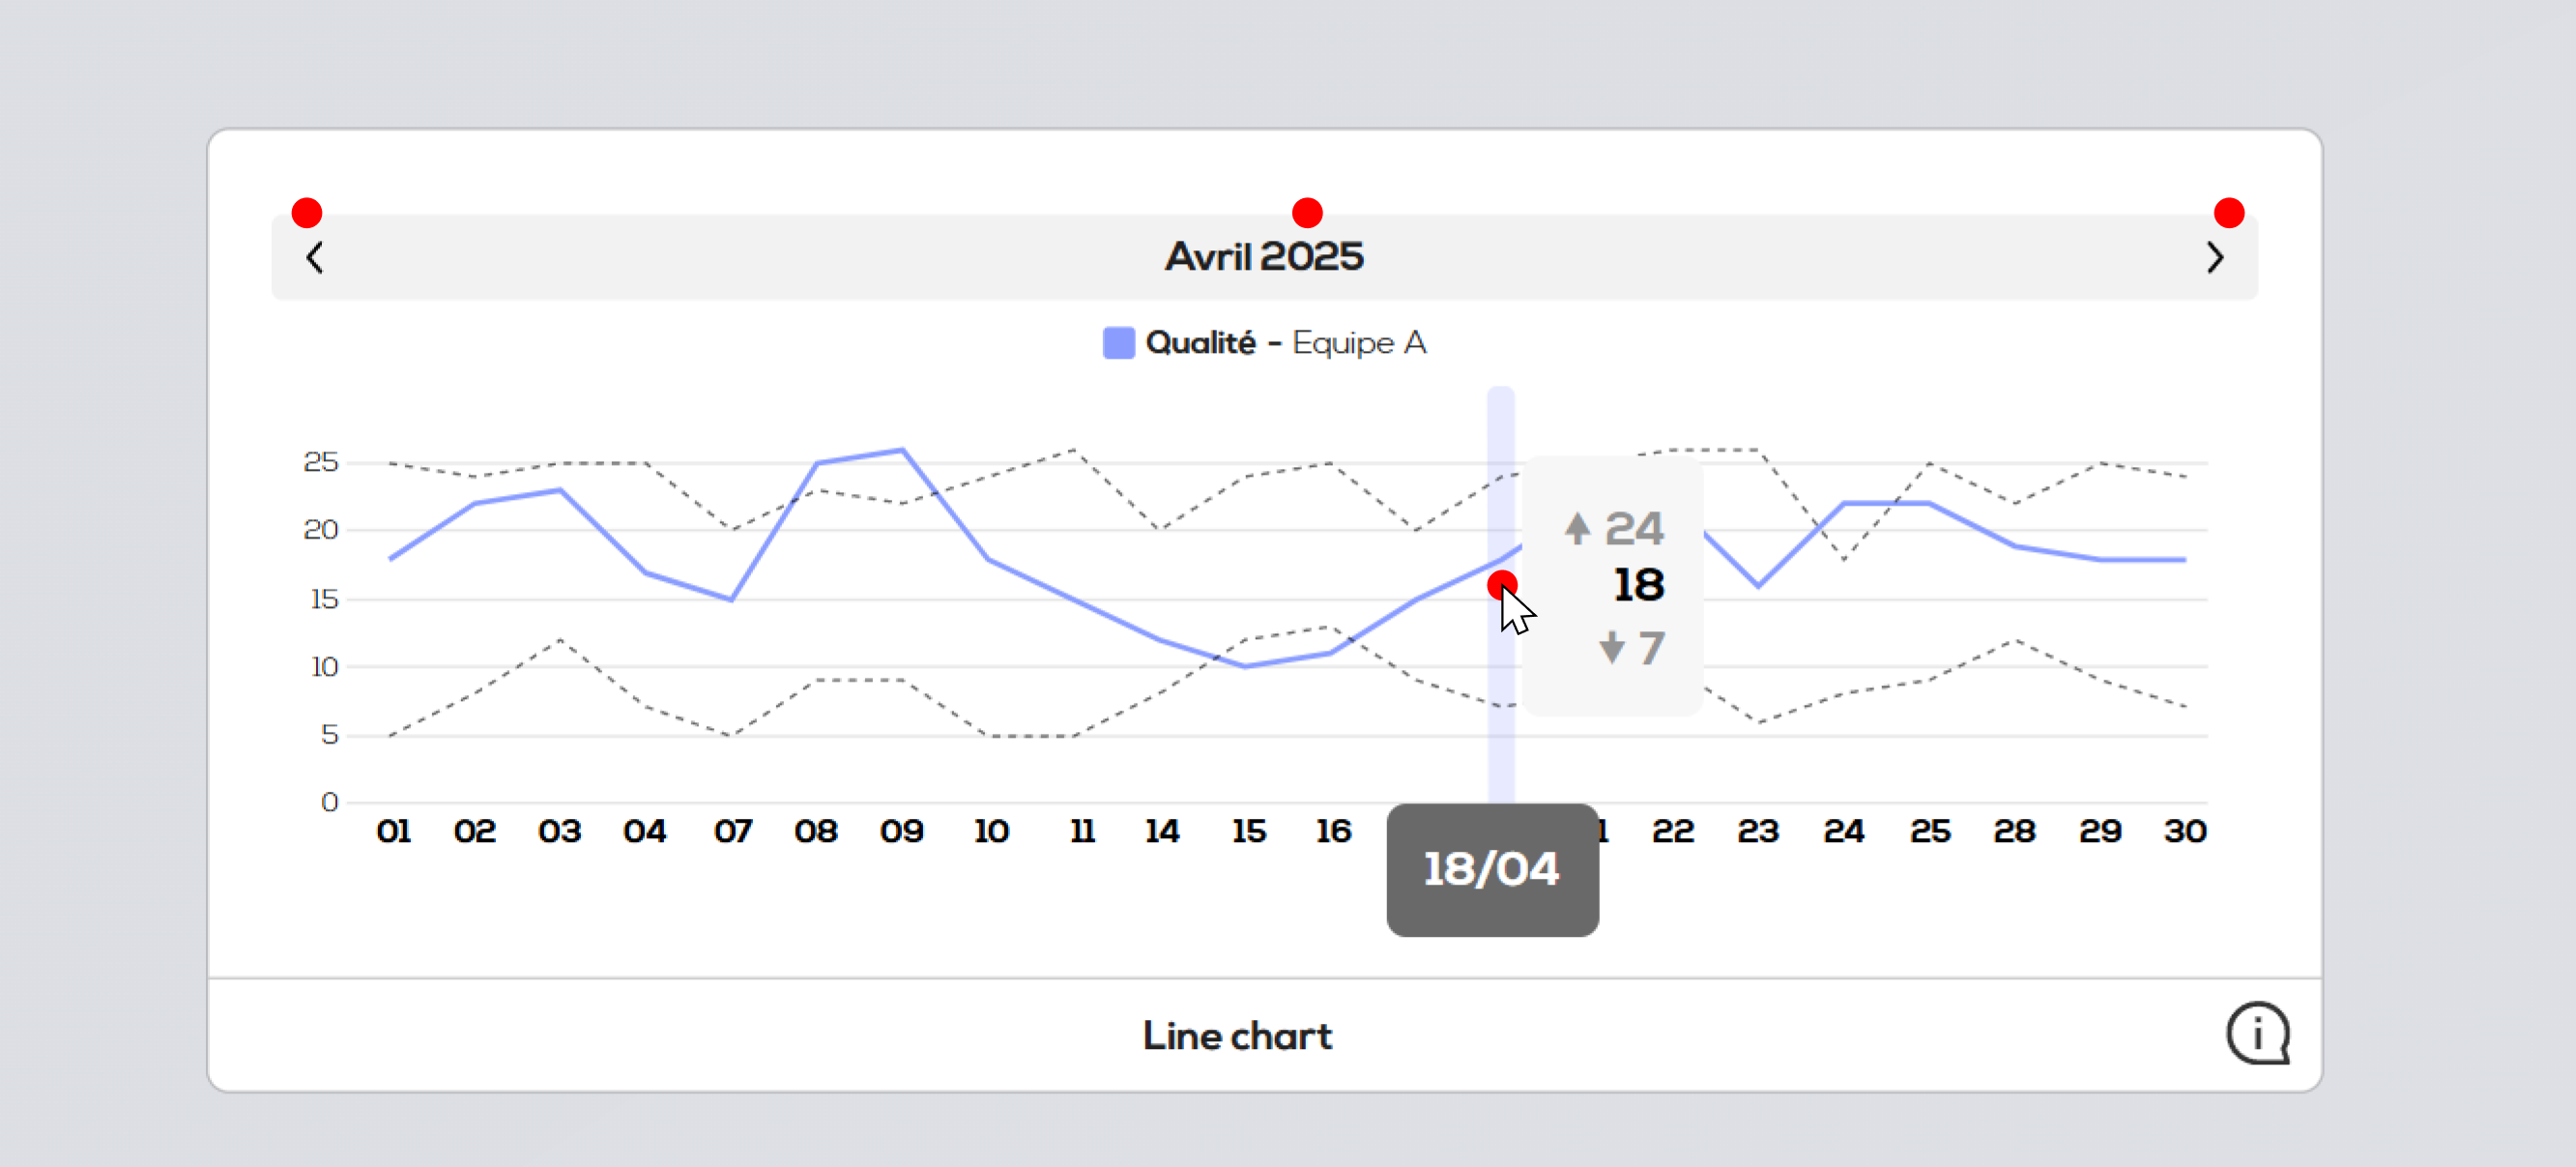Image resolution: width=2576 pixels, height=1167 pixels.
Task: Select day 15 on the x-axis
Action: 1248,831
